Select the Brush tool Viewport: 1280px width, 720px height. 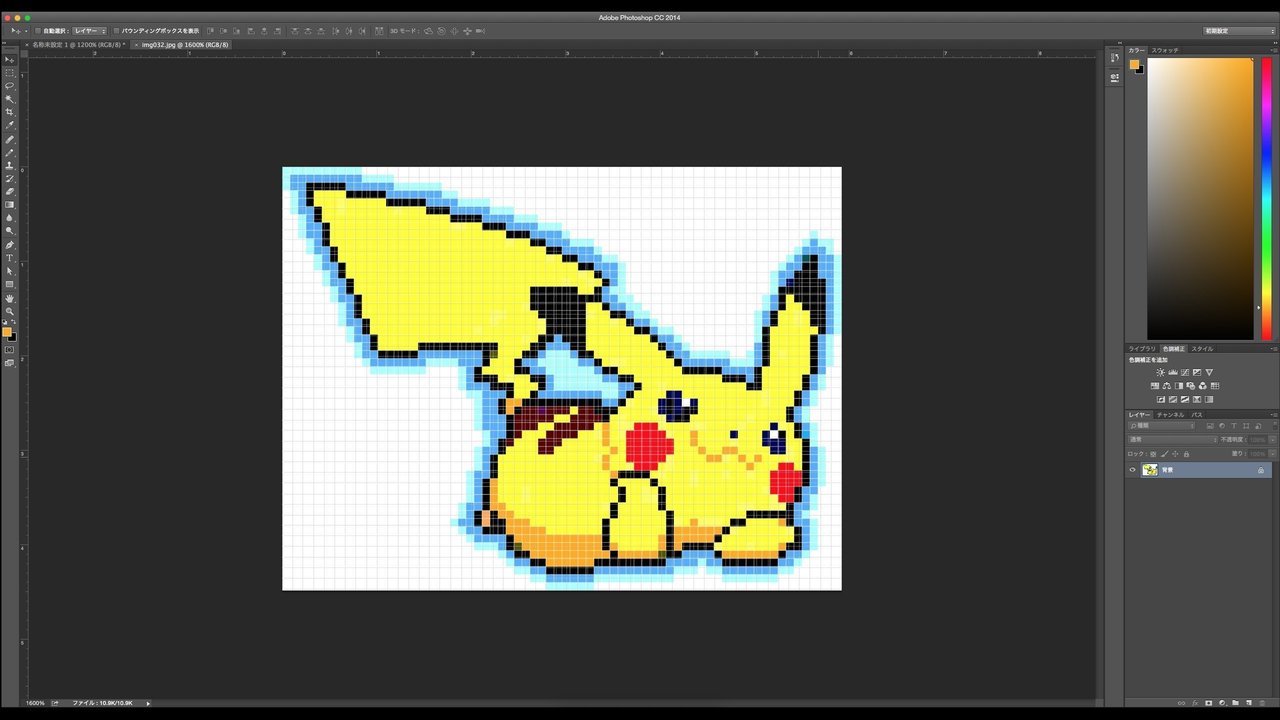[10, 154]
